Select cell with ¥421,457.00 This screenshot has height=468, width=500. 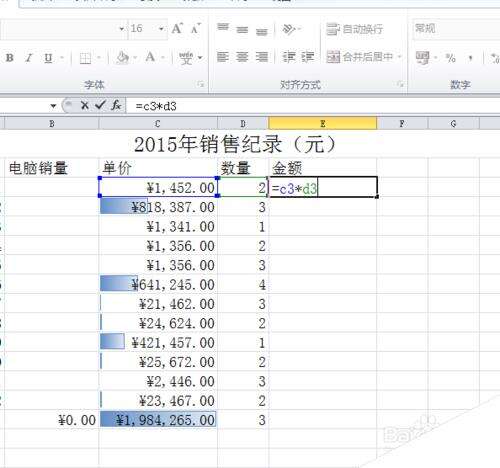pos(158,342)
